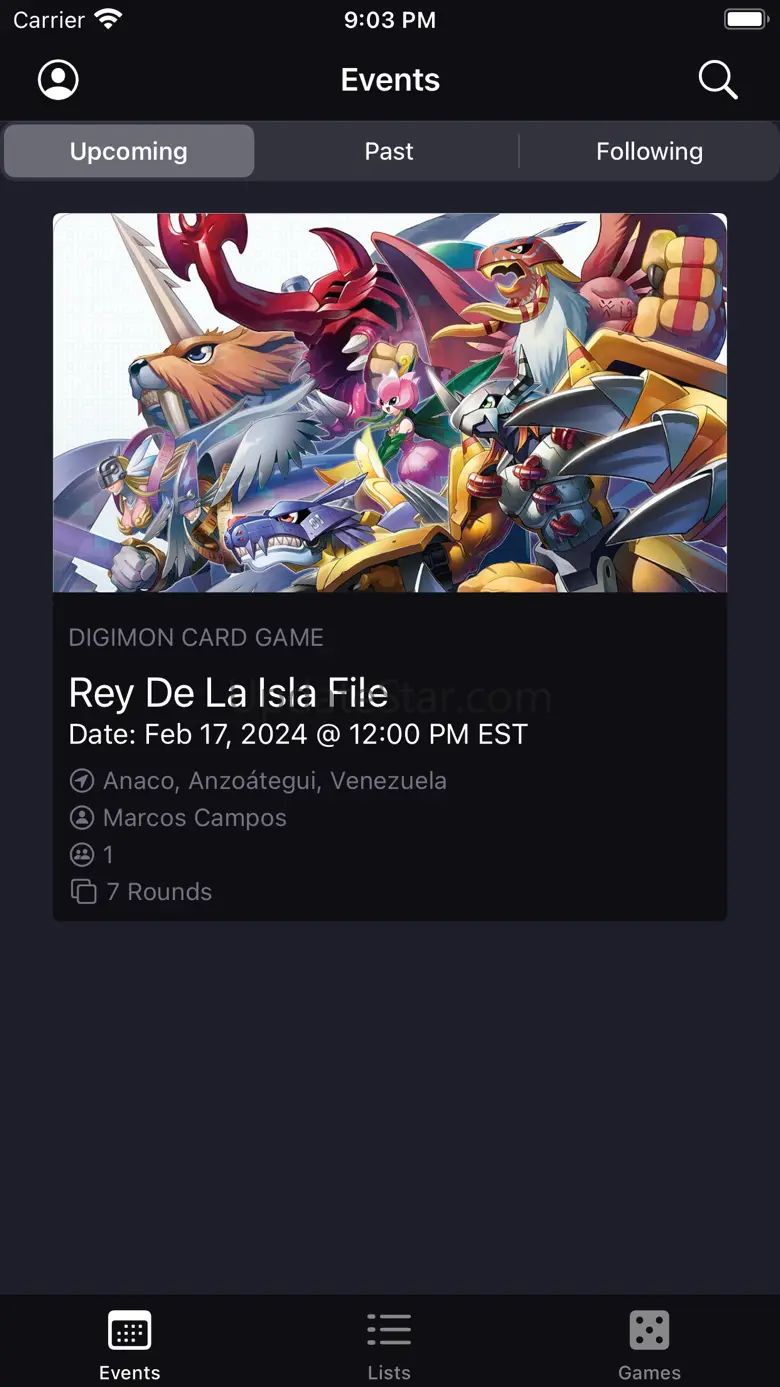Screen dimensions: 780x1387
Task: Open the user profile icon
Action: (x=58, y=80)
